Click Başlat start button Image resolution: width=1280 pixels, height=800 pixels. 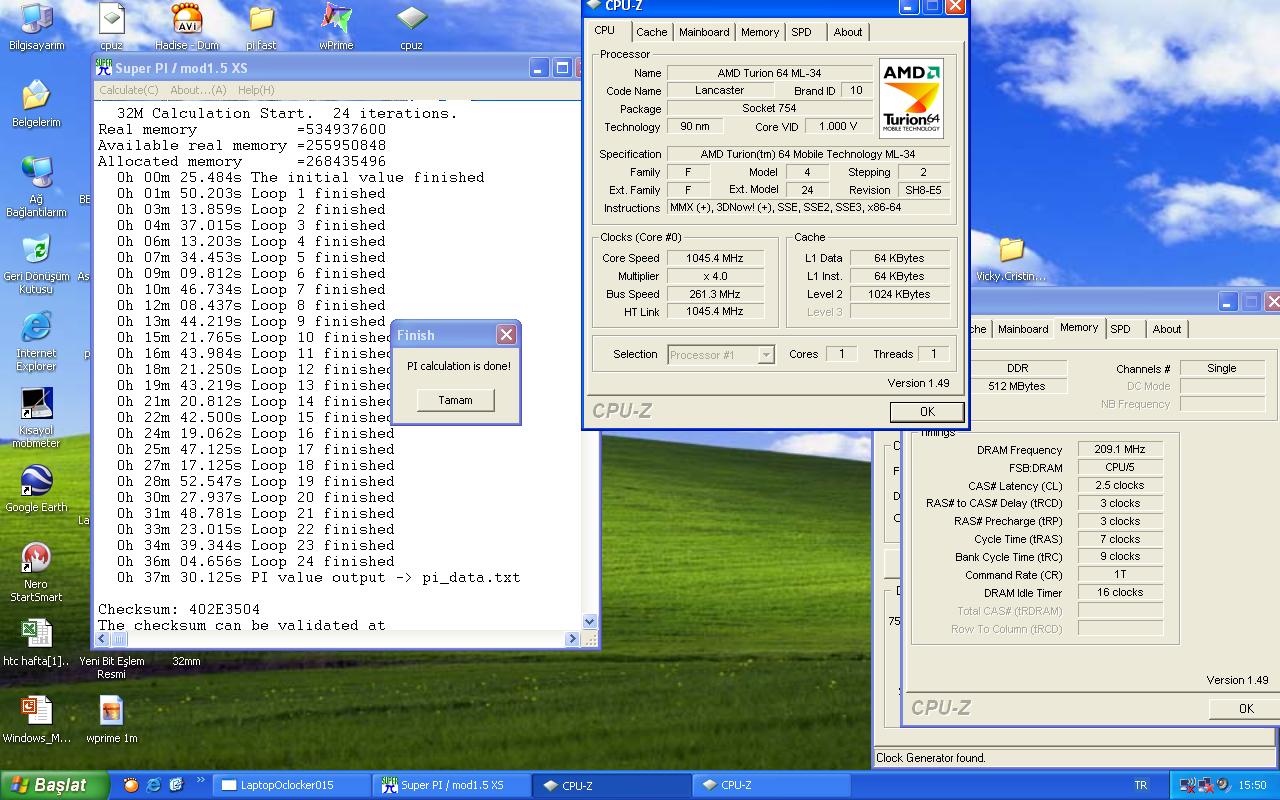click(x=56, y=785)
